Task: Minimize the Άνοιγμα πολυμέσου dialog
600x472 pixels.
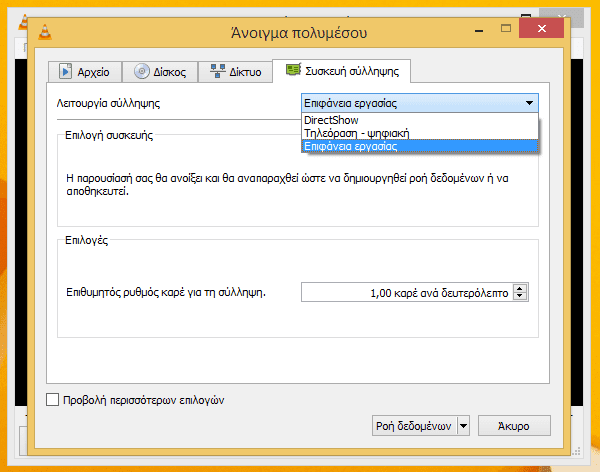Action: 479,29
